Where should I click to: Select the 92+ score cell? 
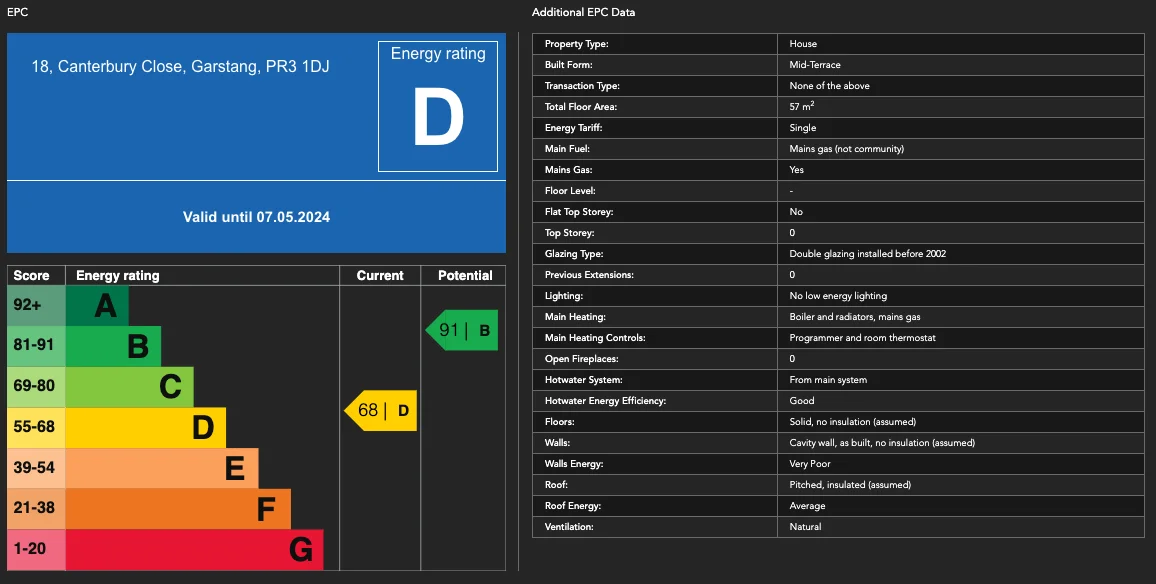36,306
